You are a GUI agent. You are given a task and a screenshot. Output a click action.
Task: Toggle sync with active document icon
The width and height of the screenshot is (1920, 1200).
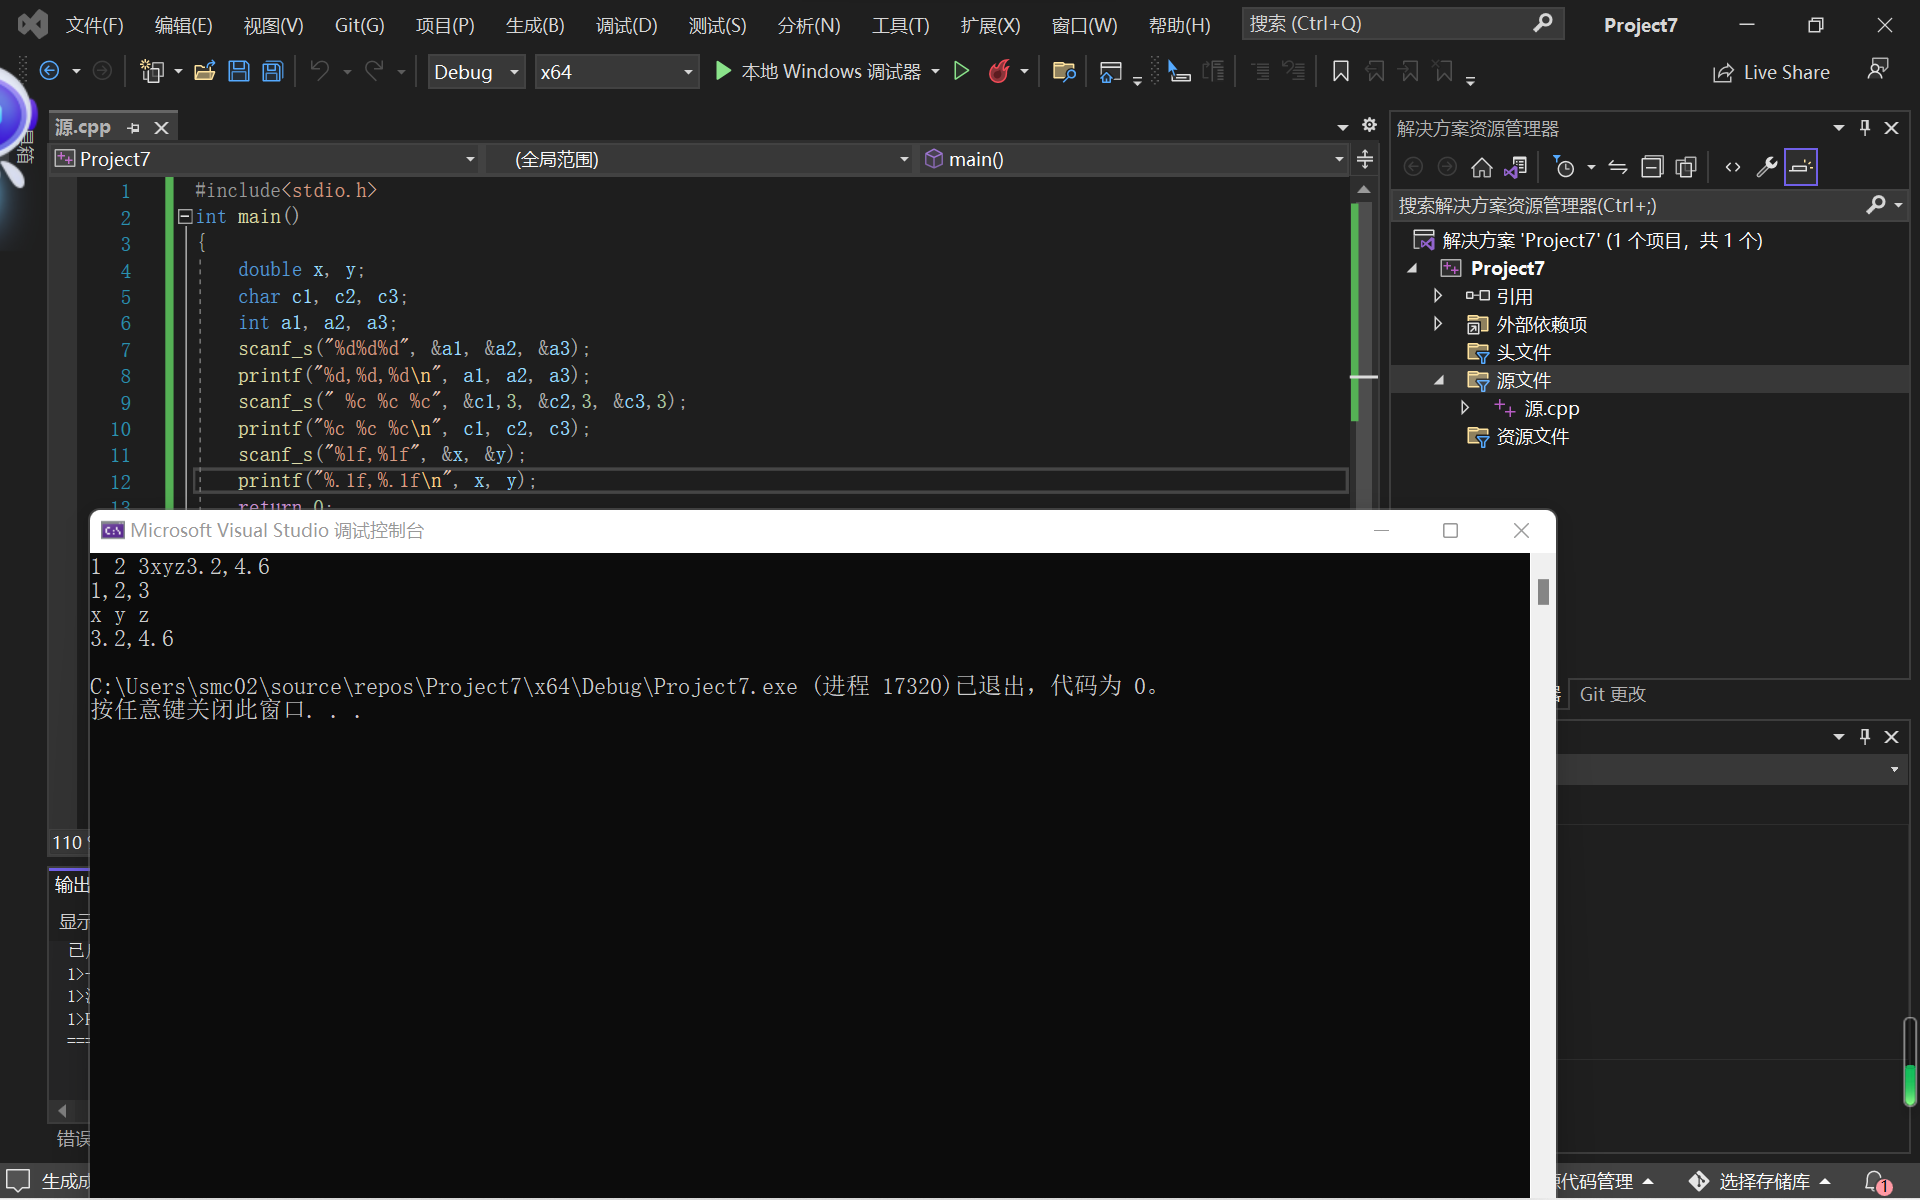(1618, 167)
